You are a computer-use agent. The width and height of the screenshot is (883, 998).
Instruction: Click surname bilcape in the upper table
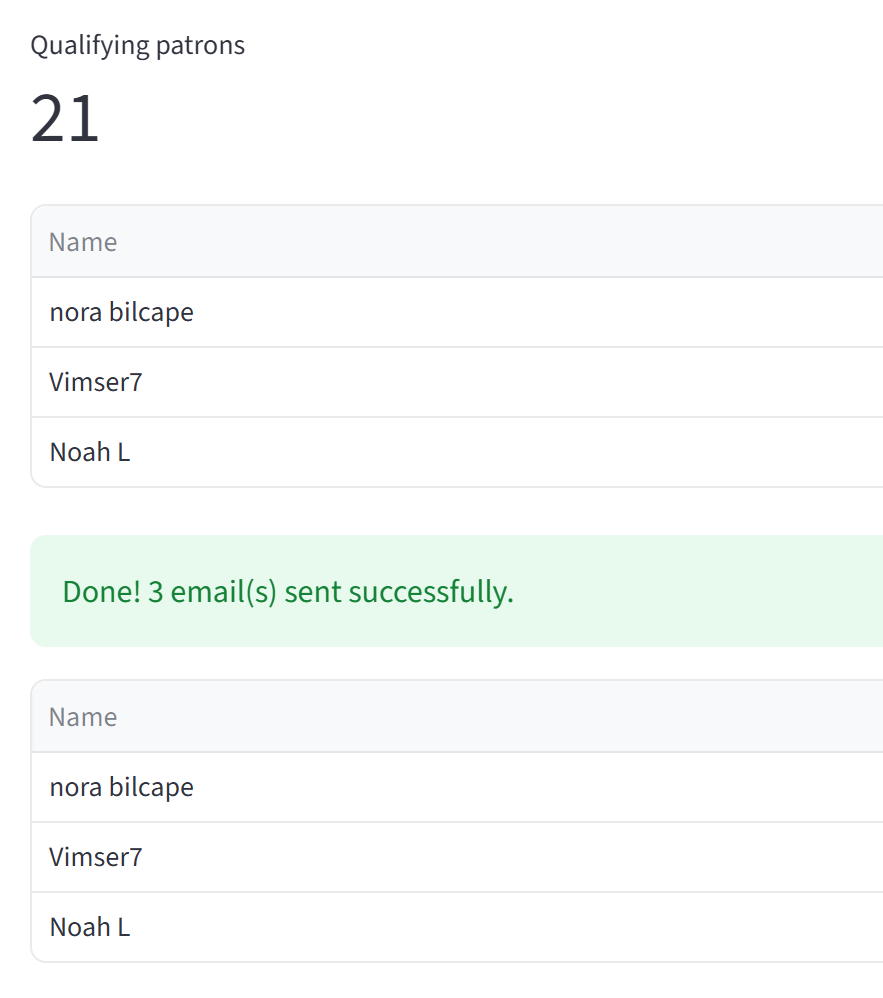(x=152, y=313)
